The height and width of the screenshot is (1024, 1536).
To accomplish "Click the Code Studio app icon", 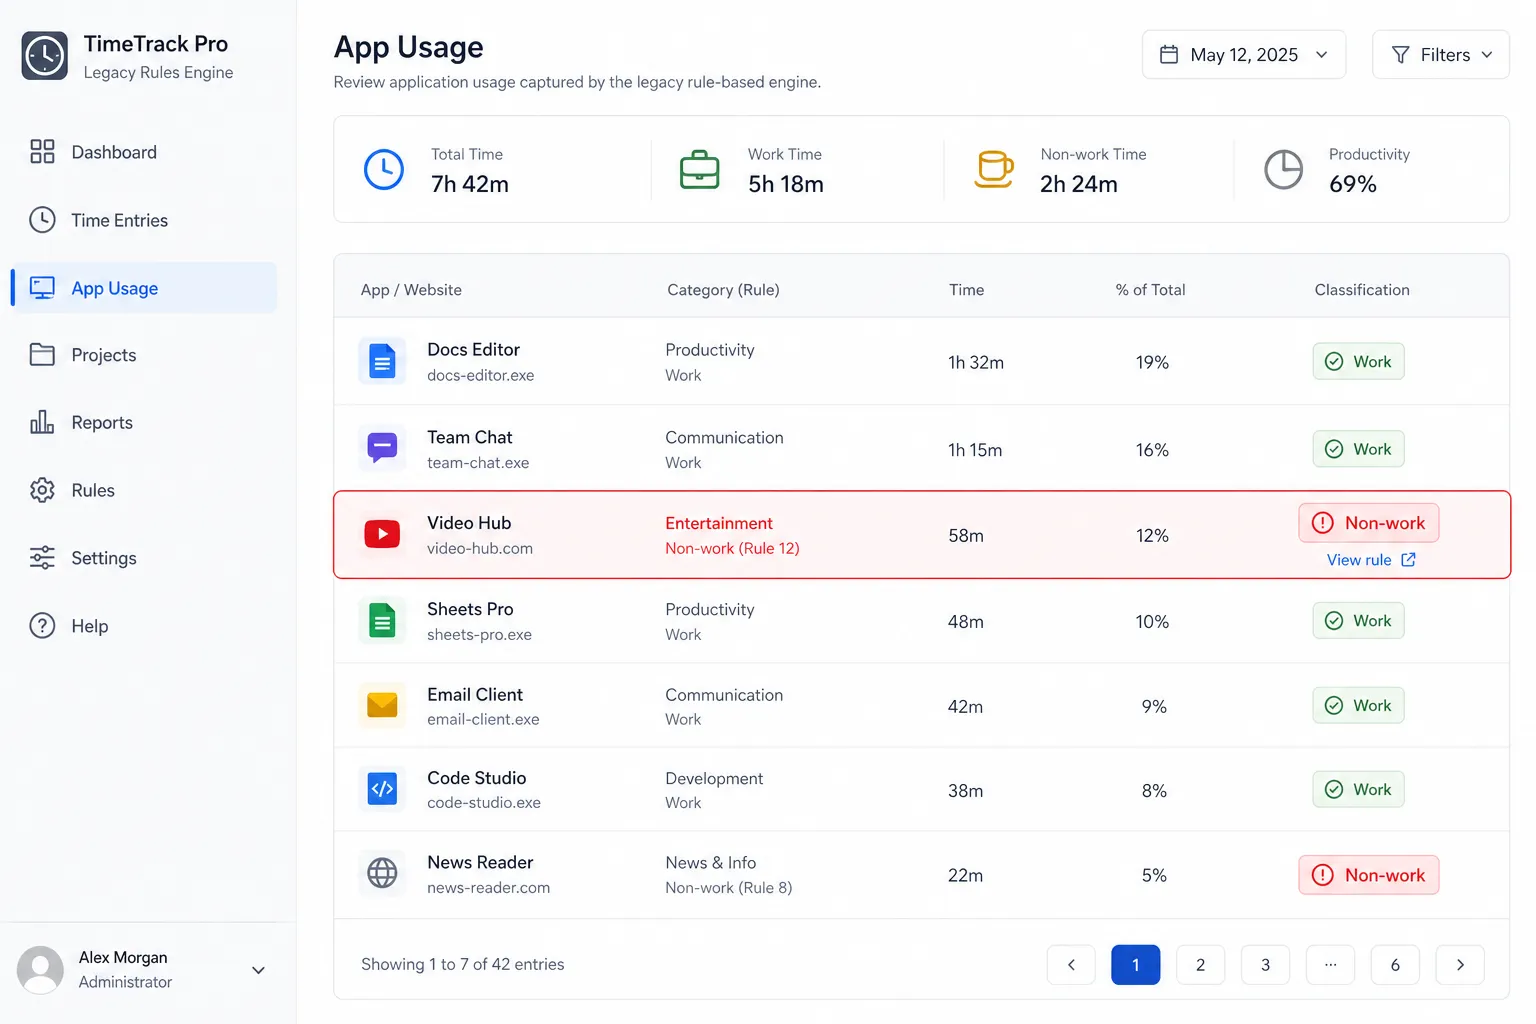I will point(382,789).
